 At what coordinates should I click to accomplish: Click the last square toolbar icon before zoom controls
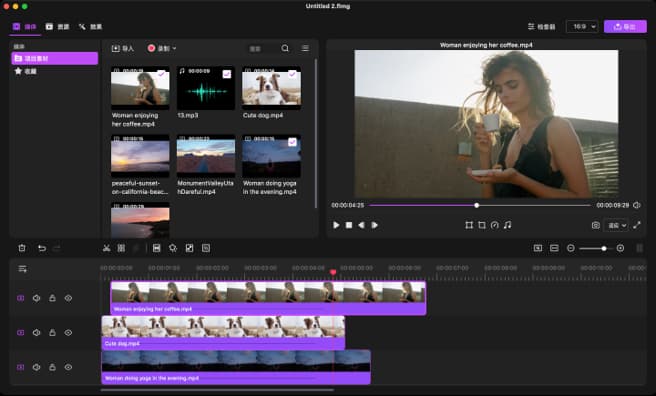click(206, 248)
